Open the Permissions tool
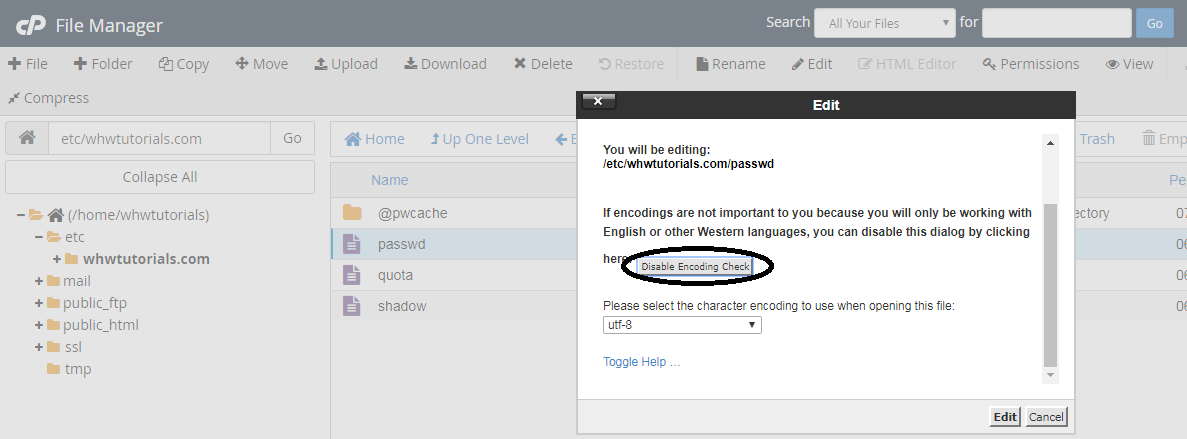Viewport: 1187px width, 439px height. [1030, 64]
